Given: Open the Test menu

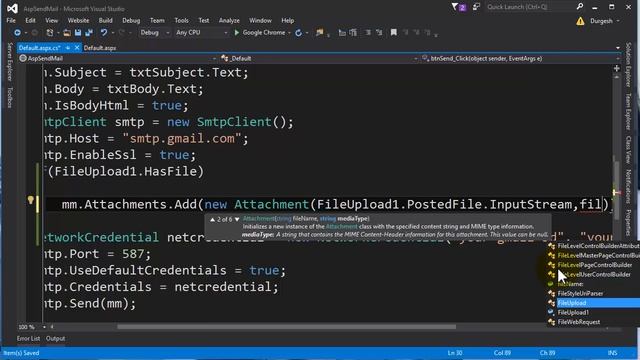Looking at the screenshot, I should [204, 20].
